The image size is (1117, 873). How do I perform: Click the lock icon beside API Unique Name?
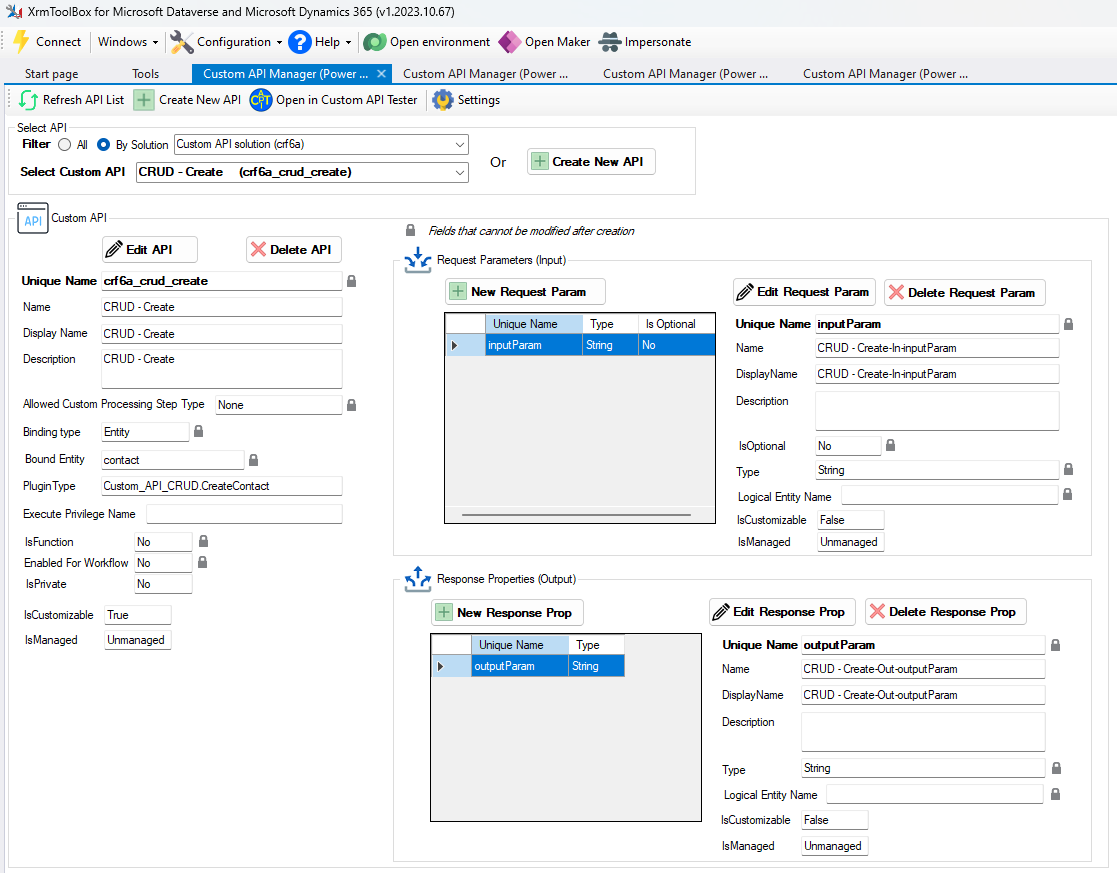[351, 281]
